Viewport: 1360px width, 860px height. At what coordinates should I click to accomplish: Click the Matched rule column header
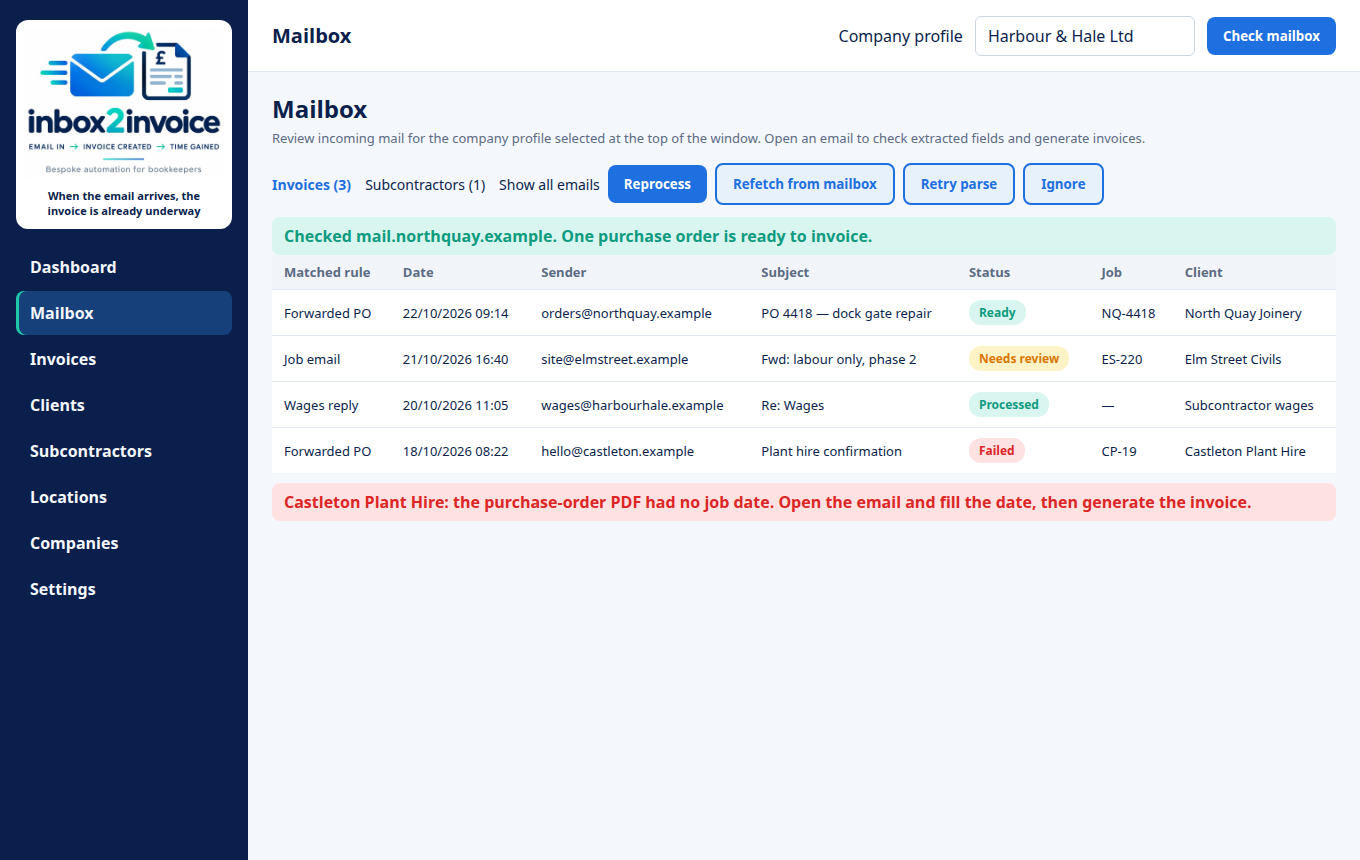[x=327, y=272]
